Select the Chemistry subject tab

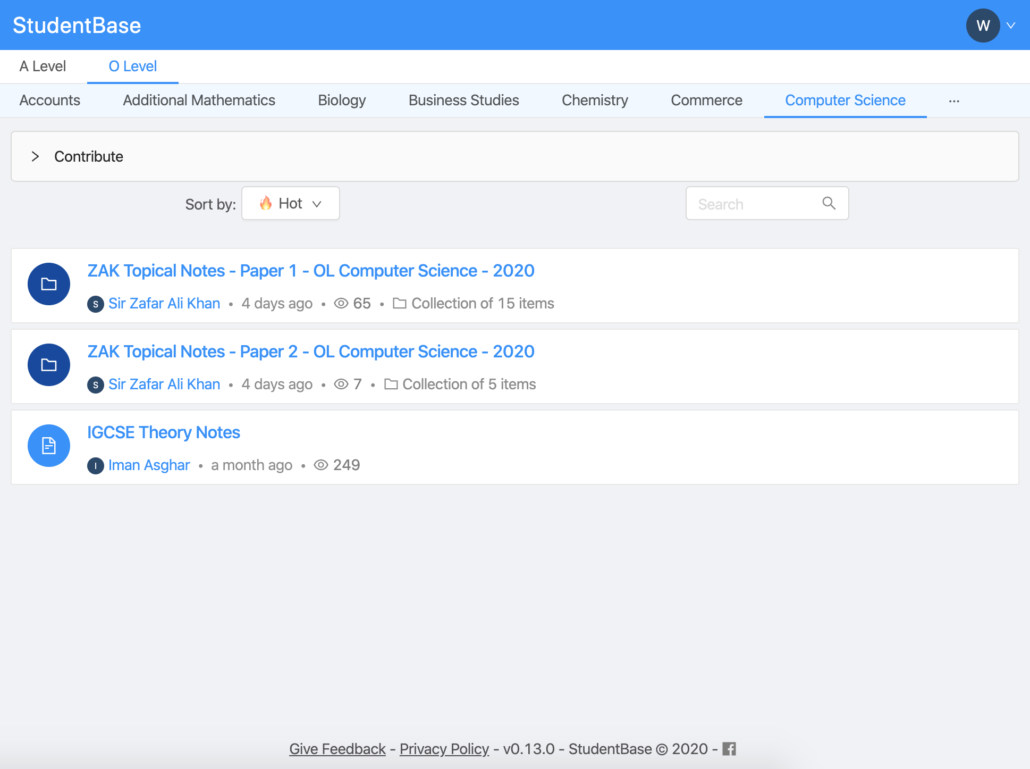pyautogui.click(x=594, y=101)
